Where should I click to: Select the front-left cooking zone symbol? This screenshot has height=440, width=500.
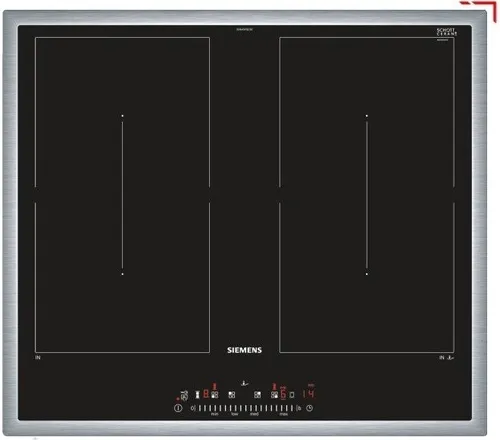click(215, 395)
